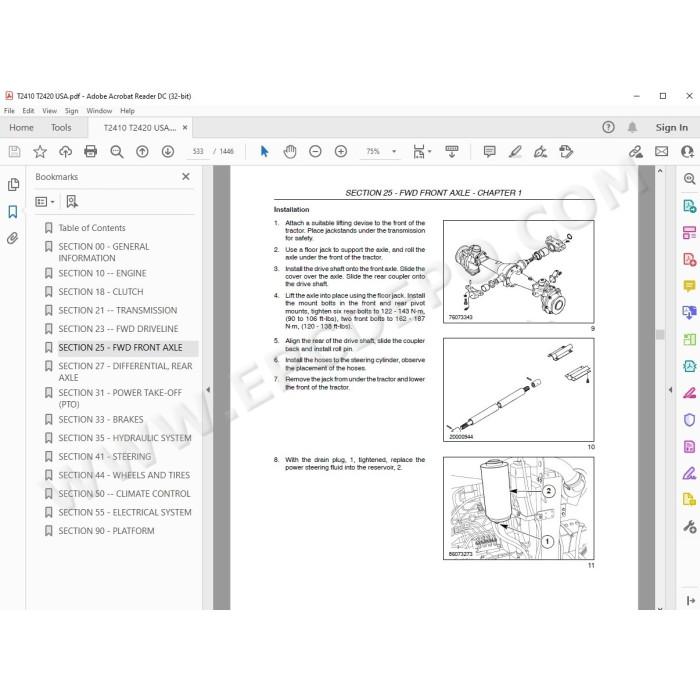Print the document with printer icon
The height and width of the screenshot is (700, 700).
point(91,152)
